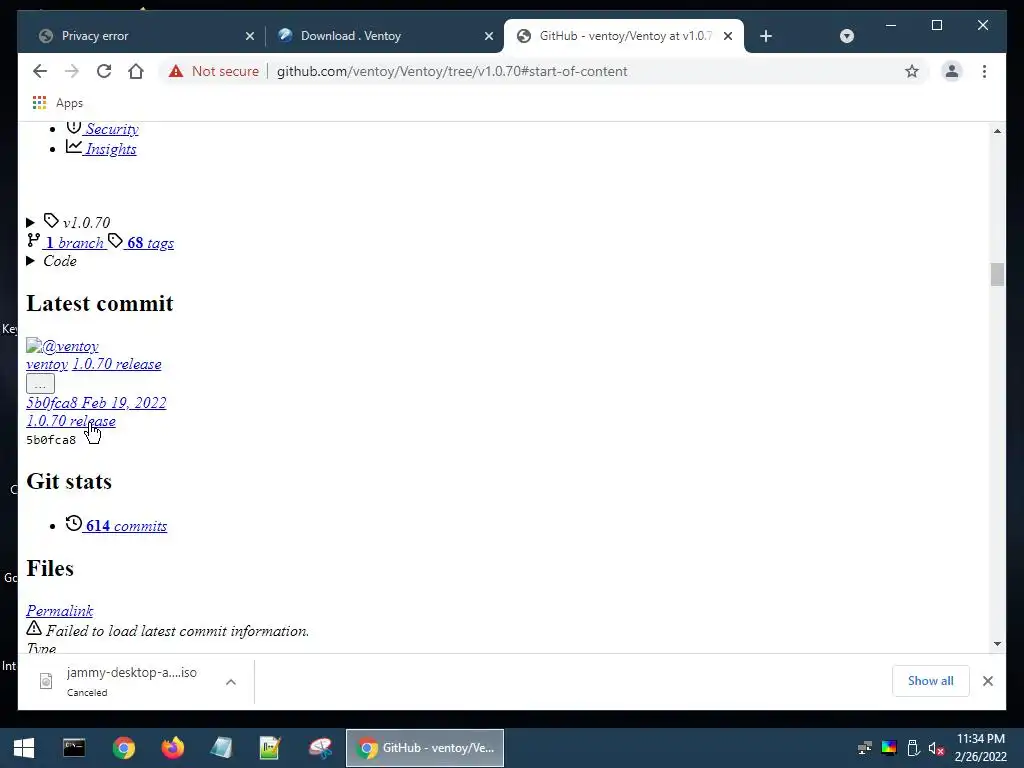
Task: Close the Privacy error tab
Action: click(x=249, y=36)
